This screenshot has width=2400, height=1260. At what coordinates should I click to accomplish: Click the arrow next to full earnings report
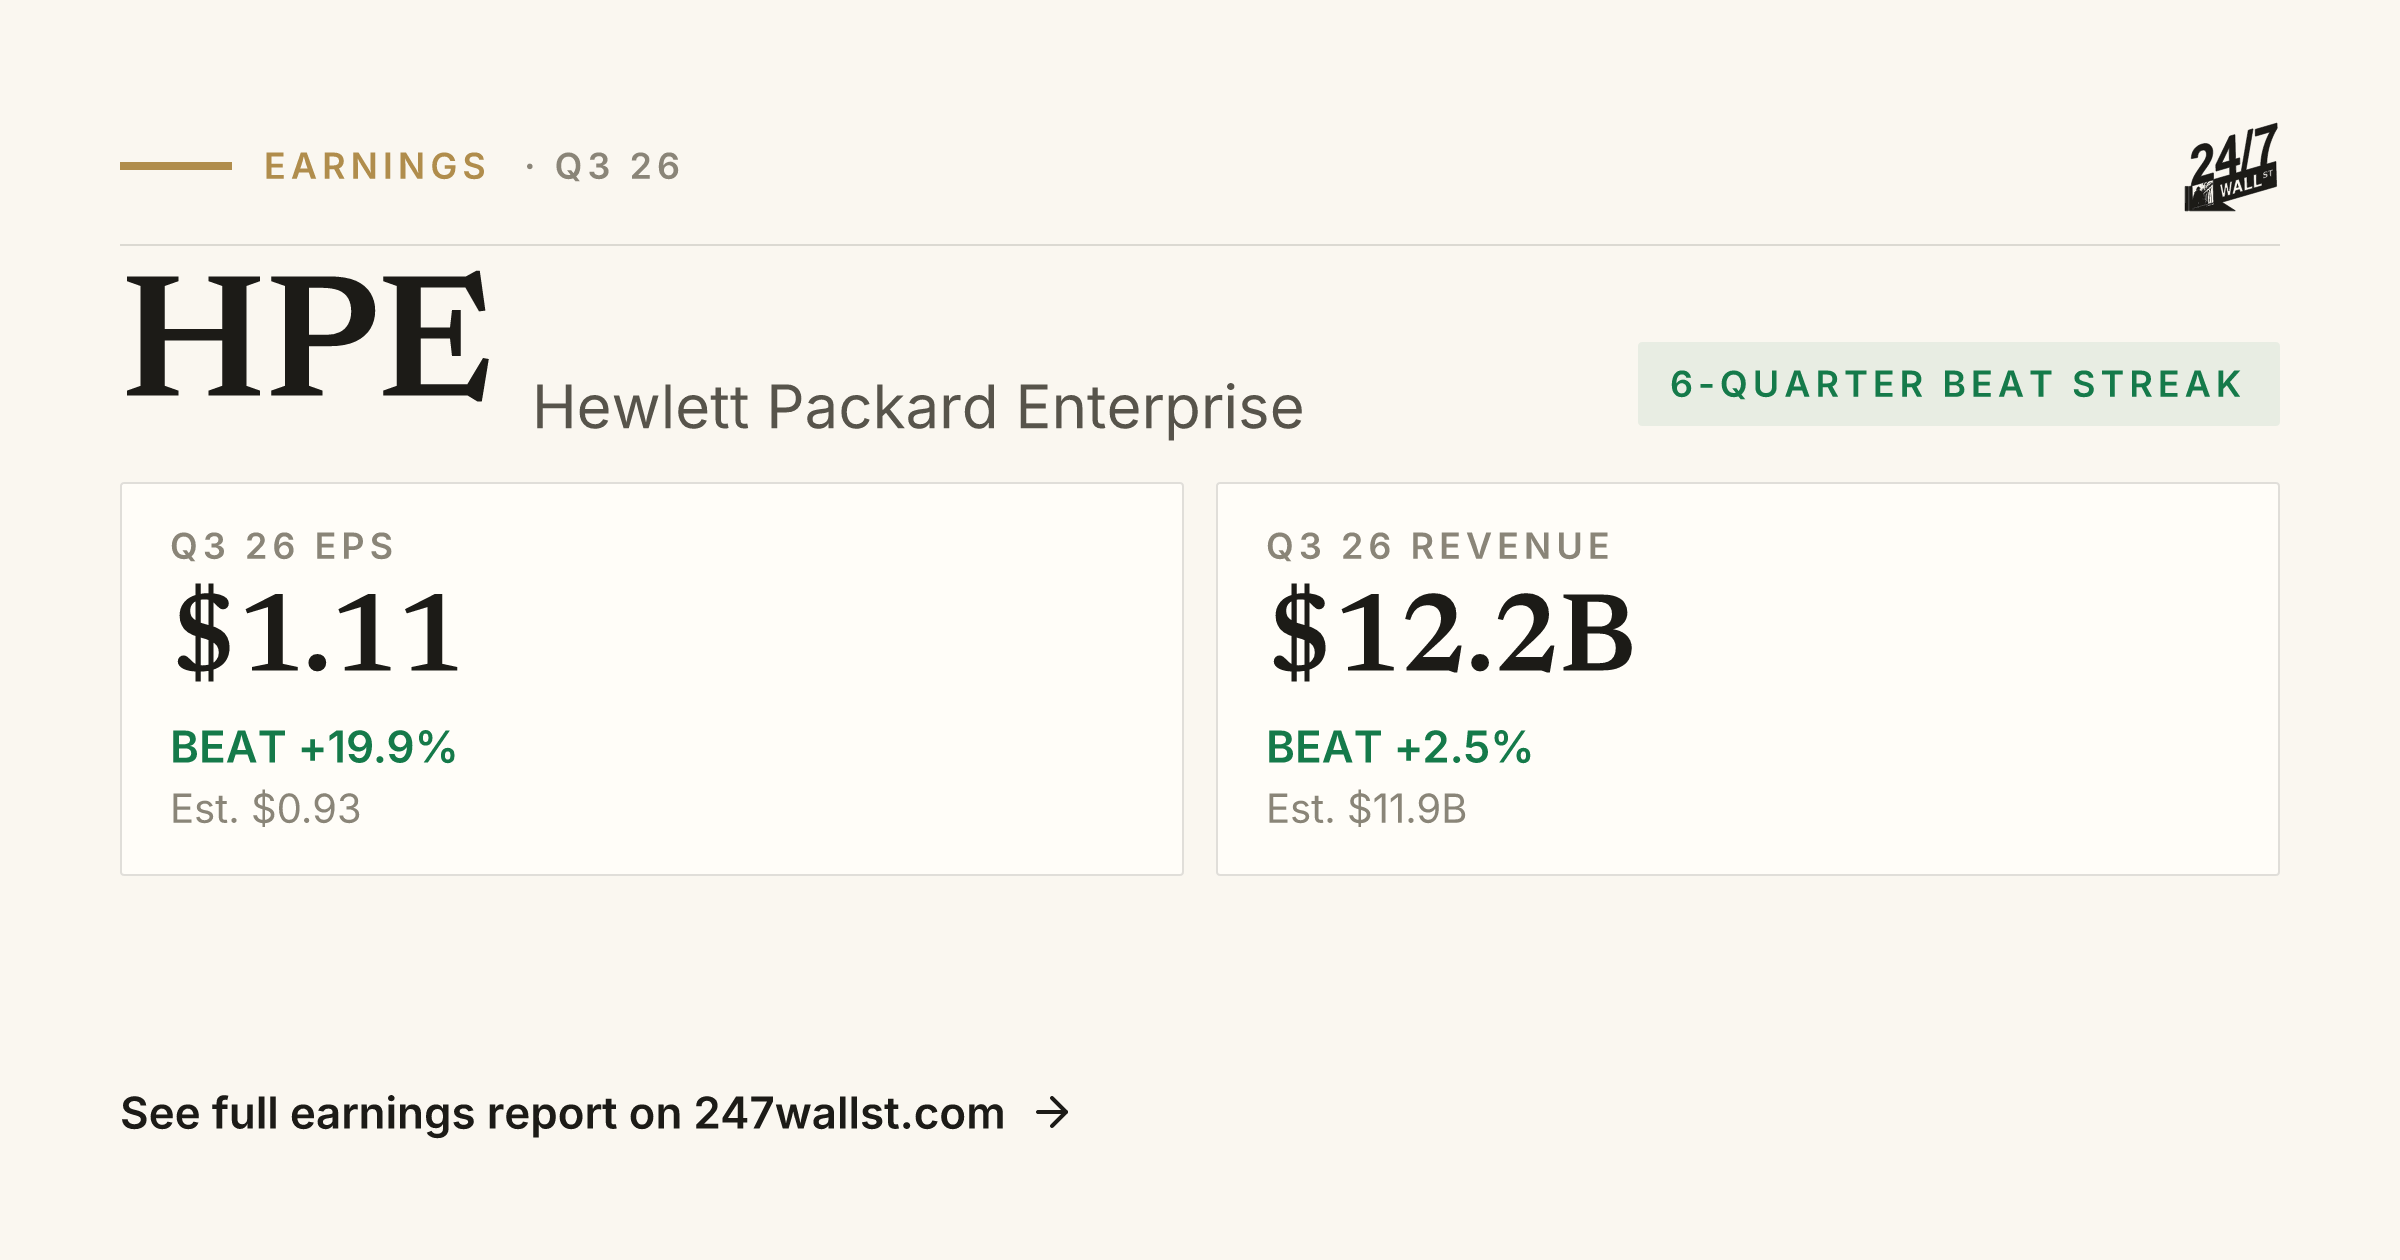[x=1052, y=1112]
